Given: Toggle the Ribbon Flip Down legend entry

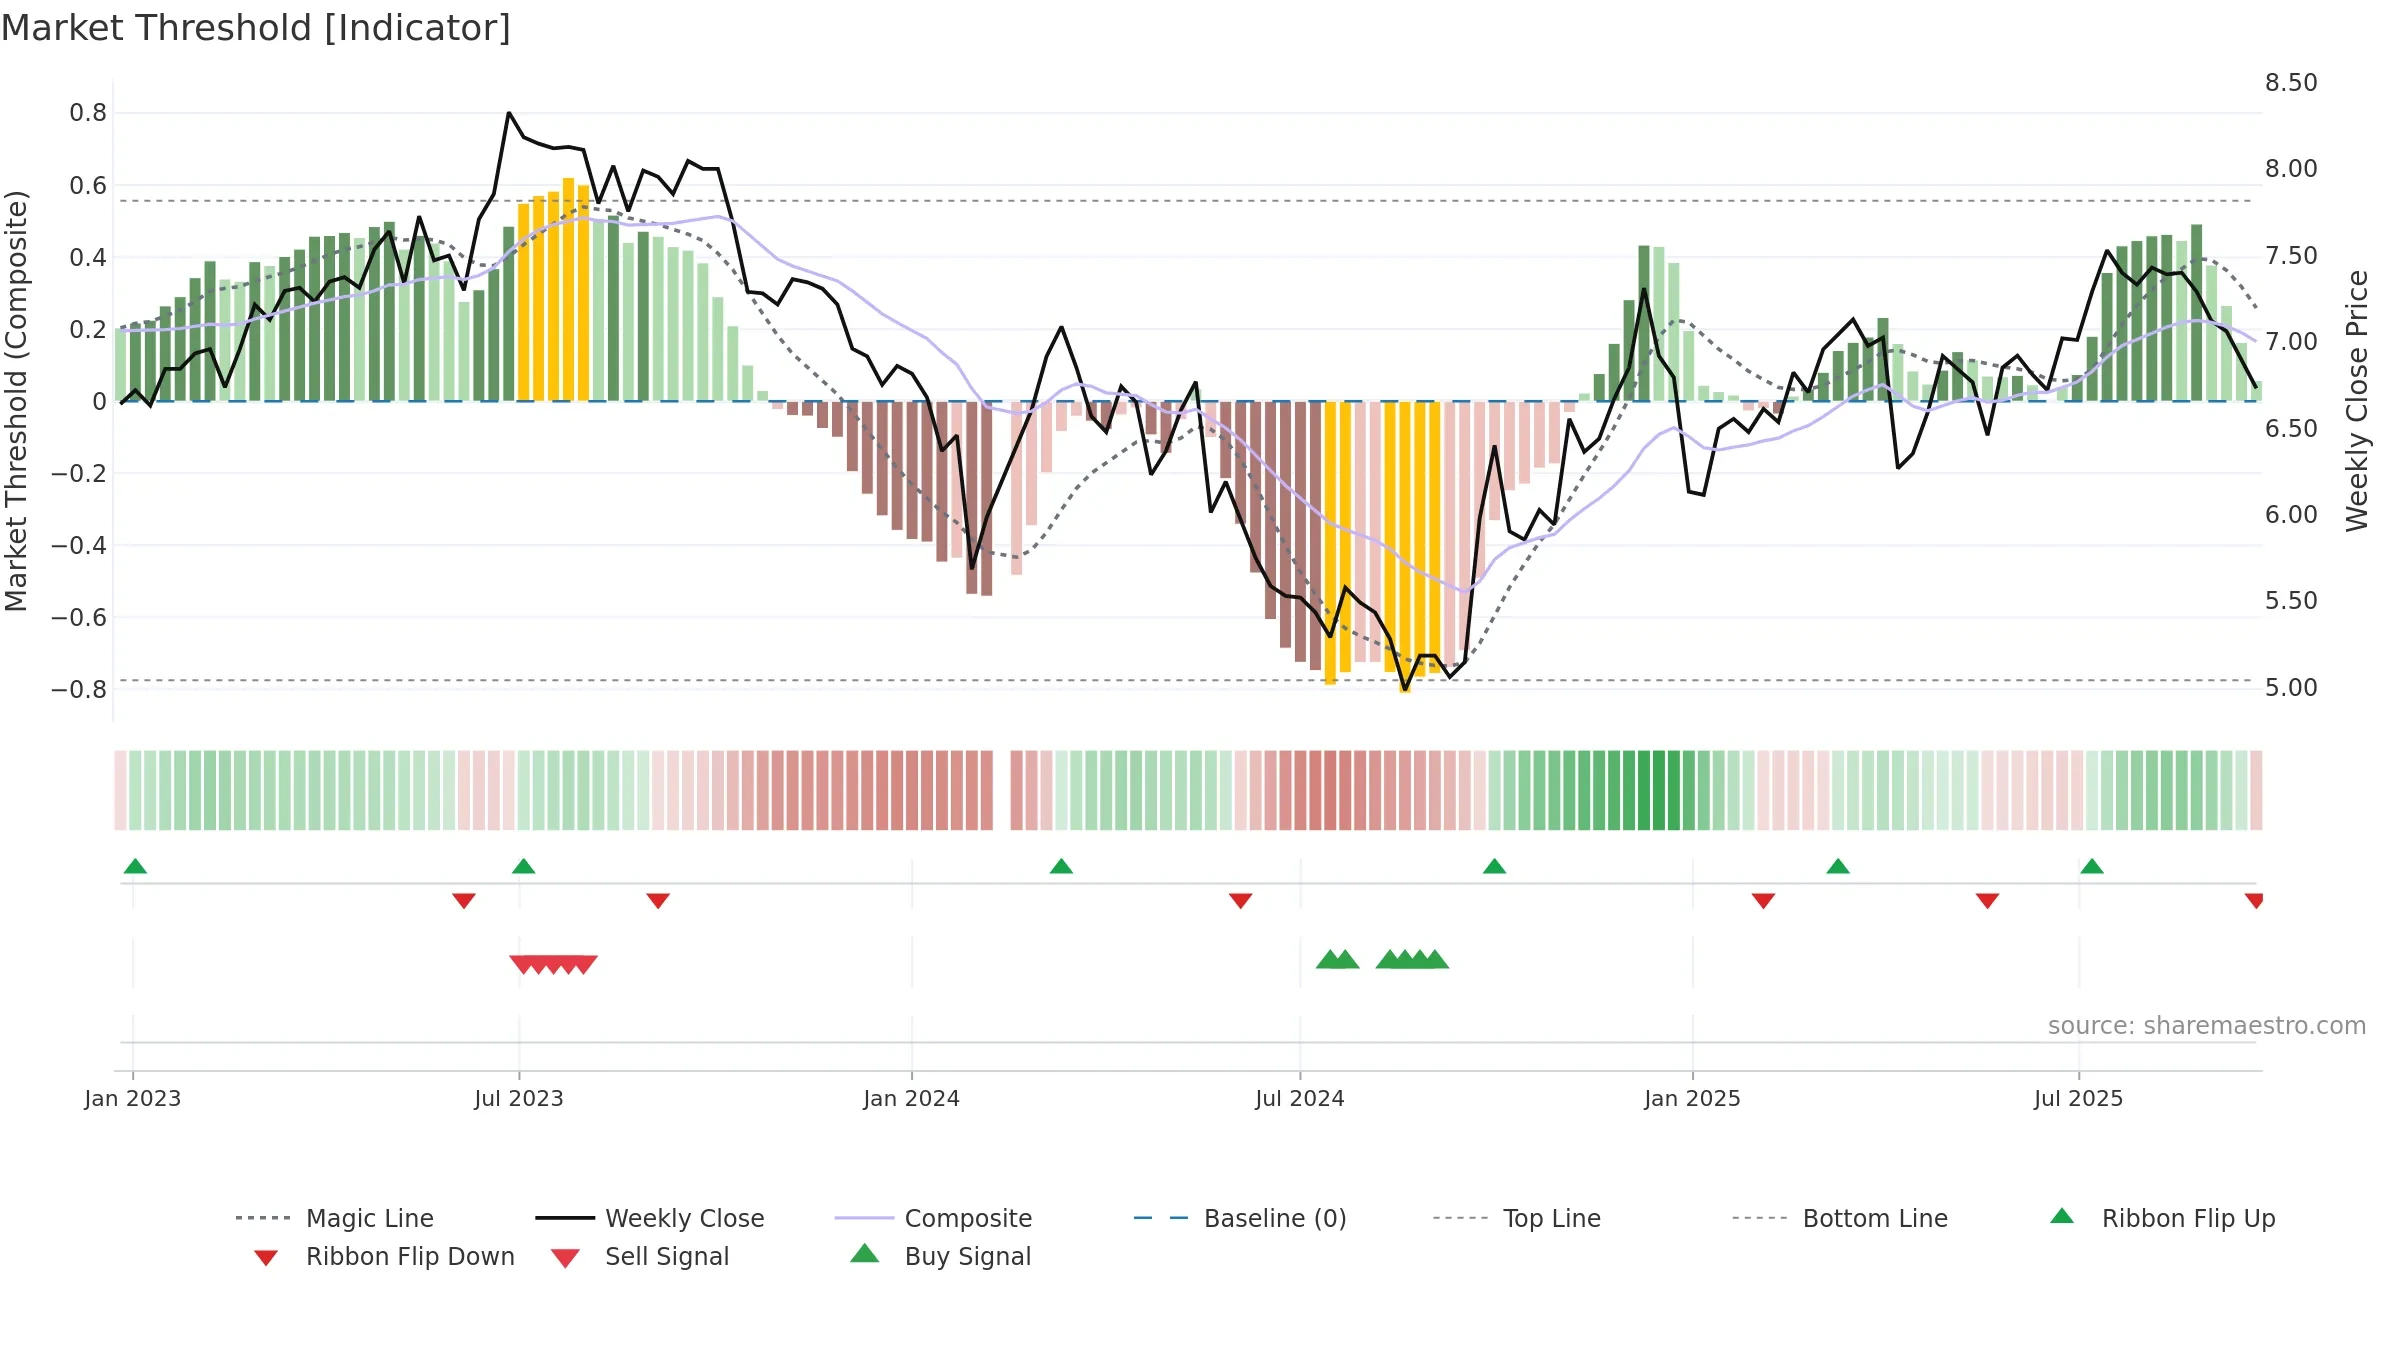Looking at the screenshot, I should coord(383,1256).
